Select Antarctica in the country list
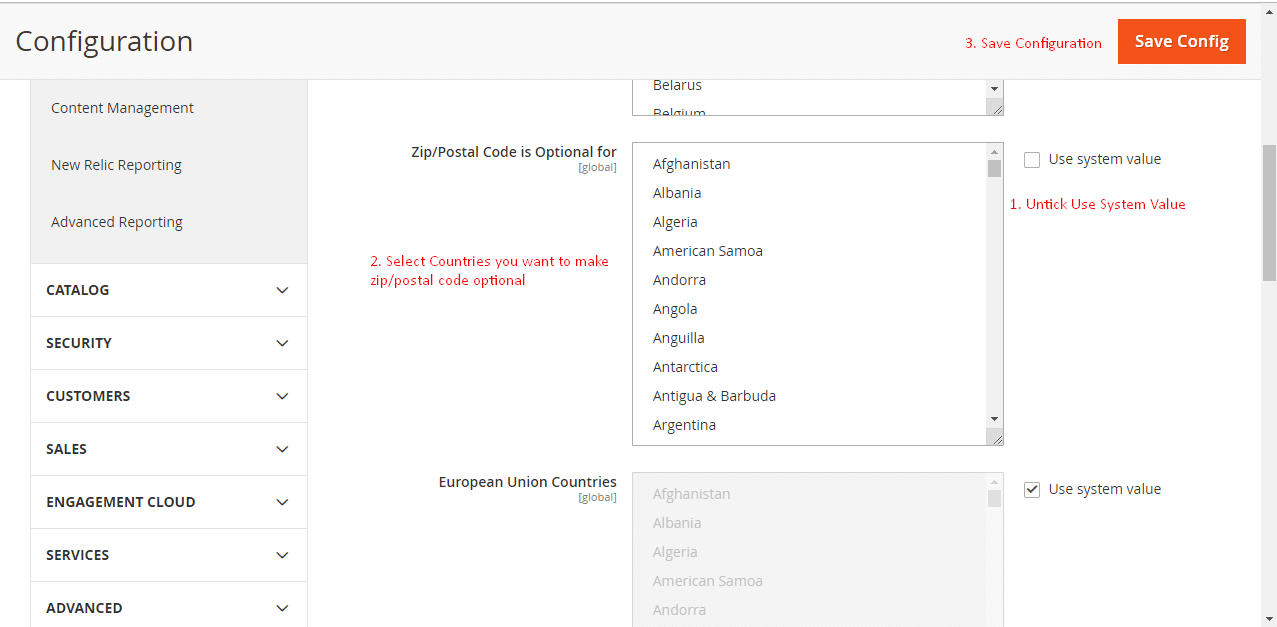Image resolution: width=1277 pixels, height=627 pixels. point(685,366)
